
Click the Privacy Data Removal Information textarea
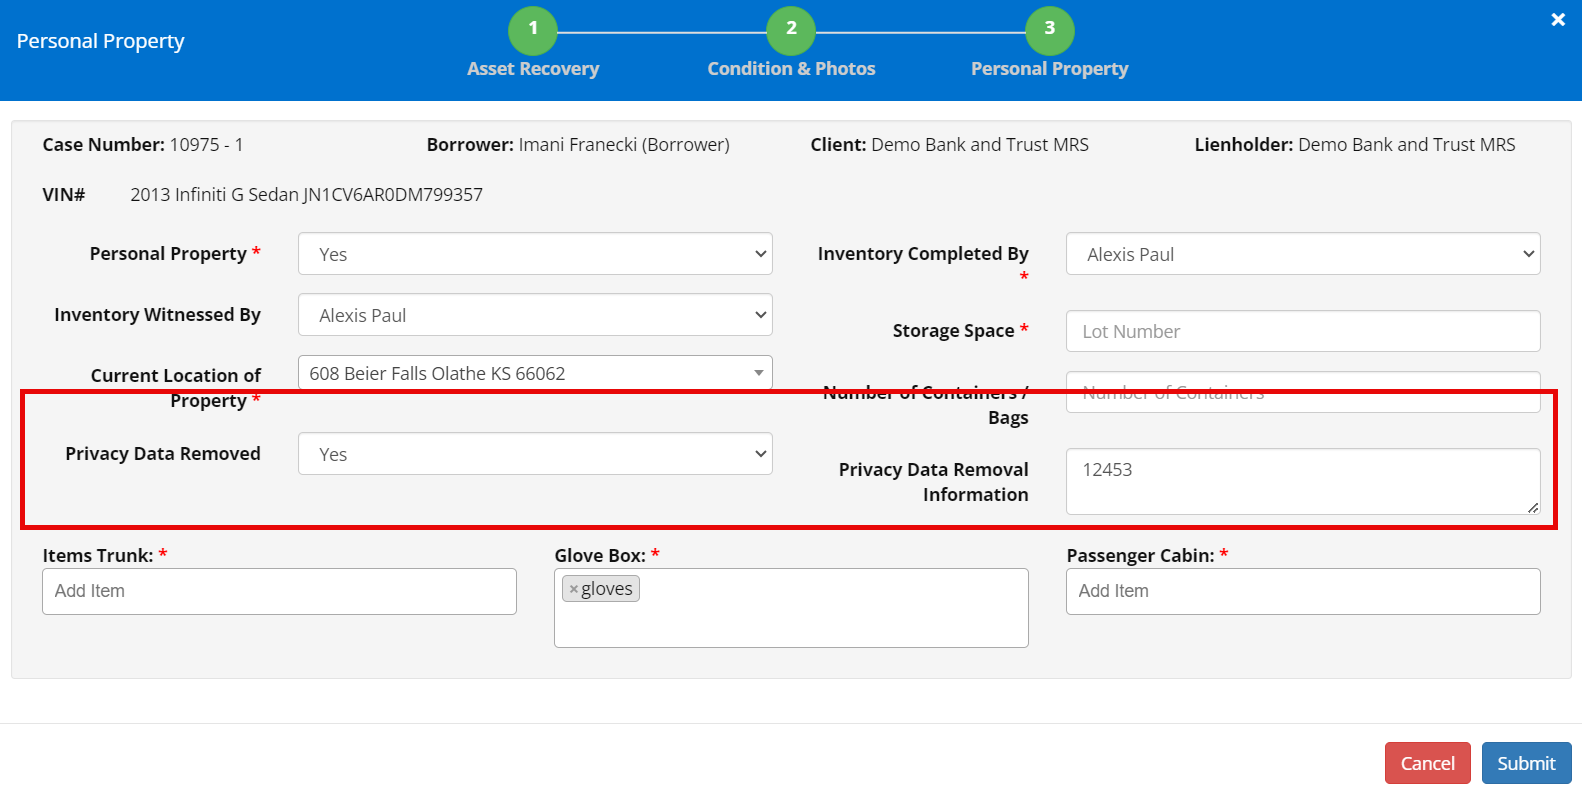(1303, 482)
